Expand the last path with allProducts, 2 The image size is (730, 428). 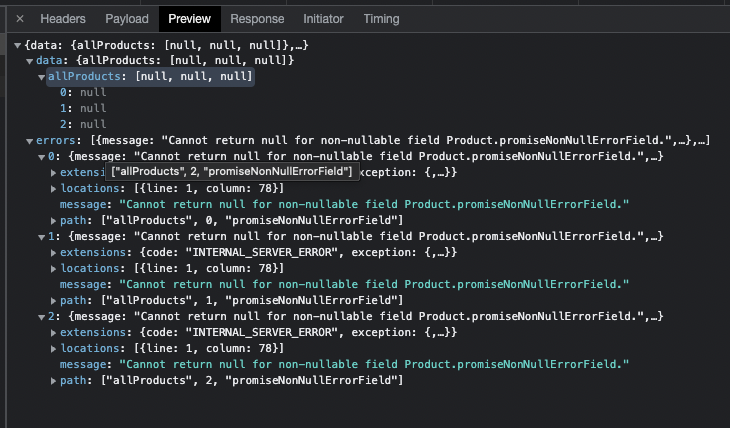[53, 381]
